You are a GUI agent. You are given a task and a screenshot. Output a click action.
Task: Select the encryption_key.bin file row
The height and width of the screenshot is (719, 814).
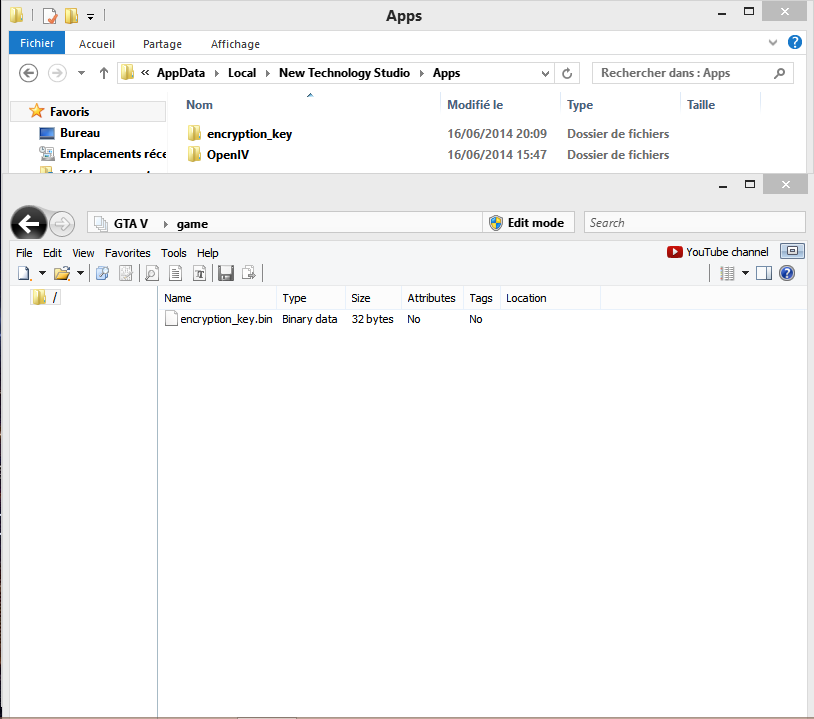[x=382, y=319]
